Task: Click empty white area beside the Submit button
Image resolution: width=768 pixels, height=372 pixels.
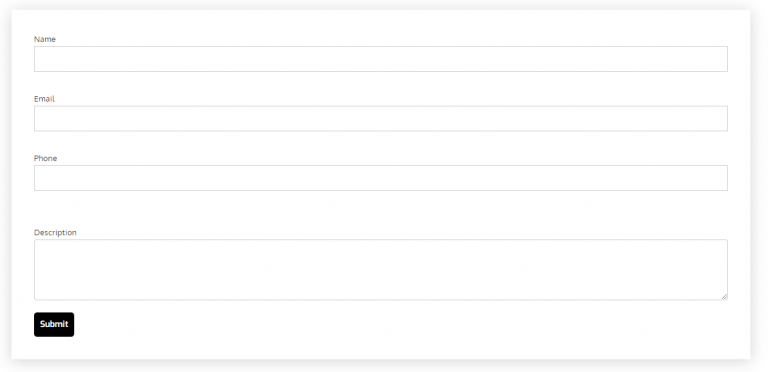Action: [392, 325]
